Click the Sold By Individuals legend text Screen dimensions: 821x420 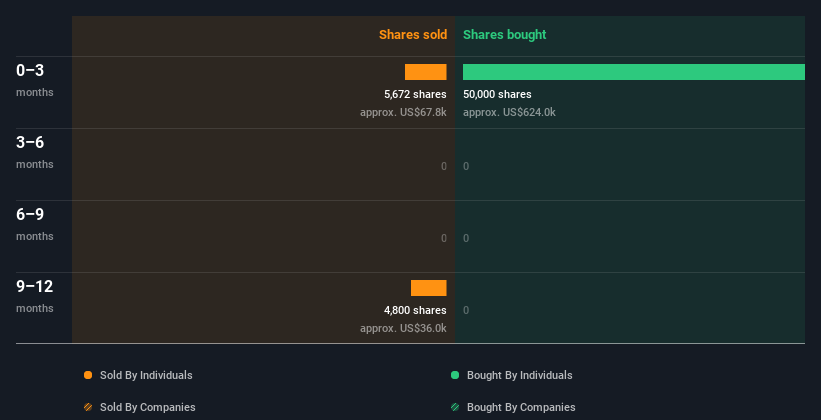point(146,375)
